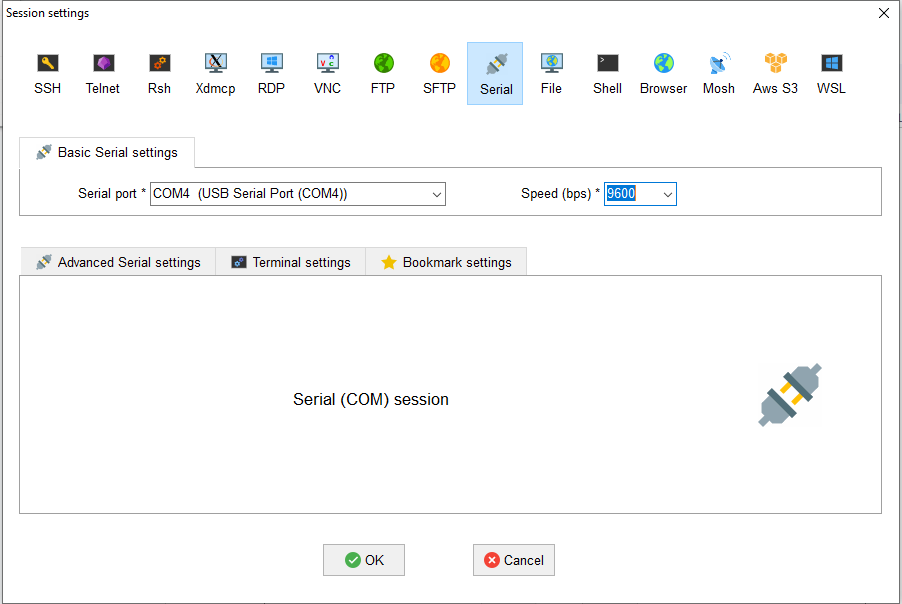
Task: Click the FTP session icon
Action: [383, 73]
